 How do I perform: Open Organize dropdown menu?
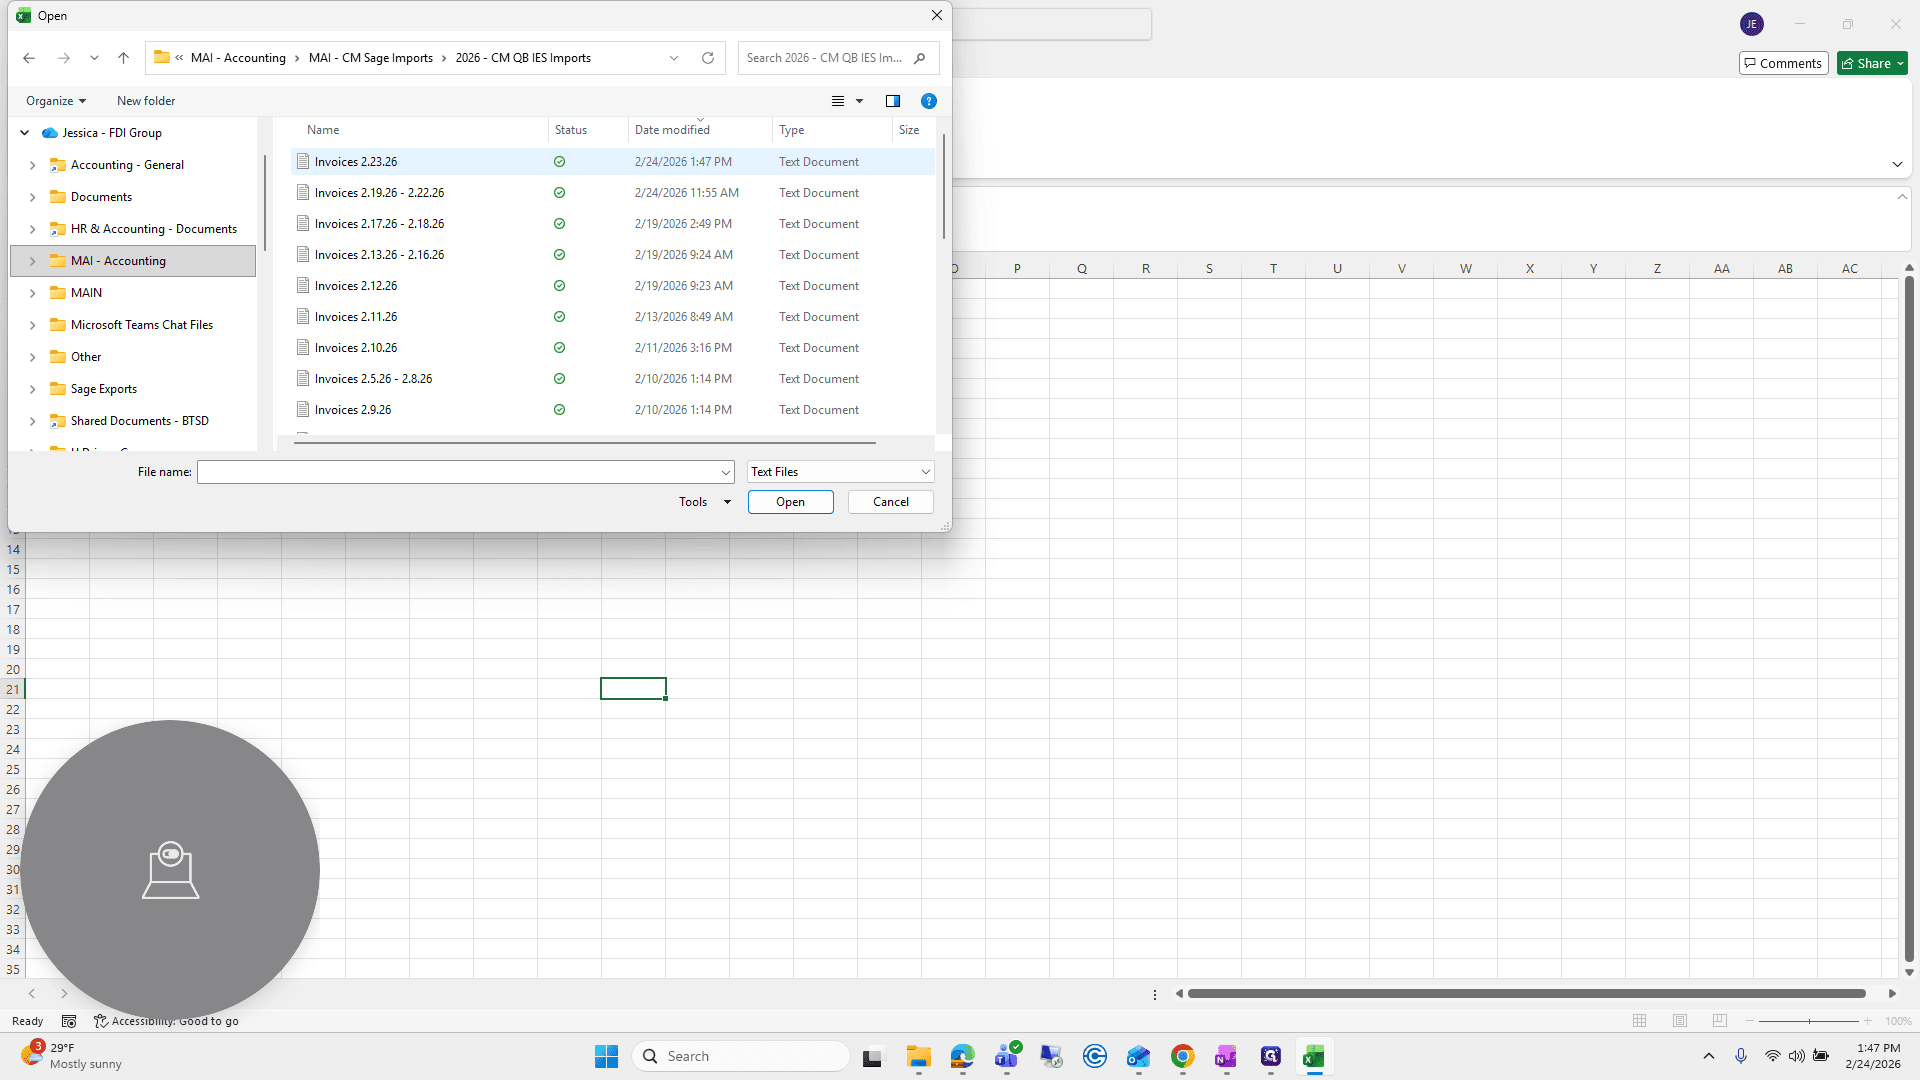point(56,101)
